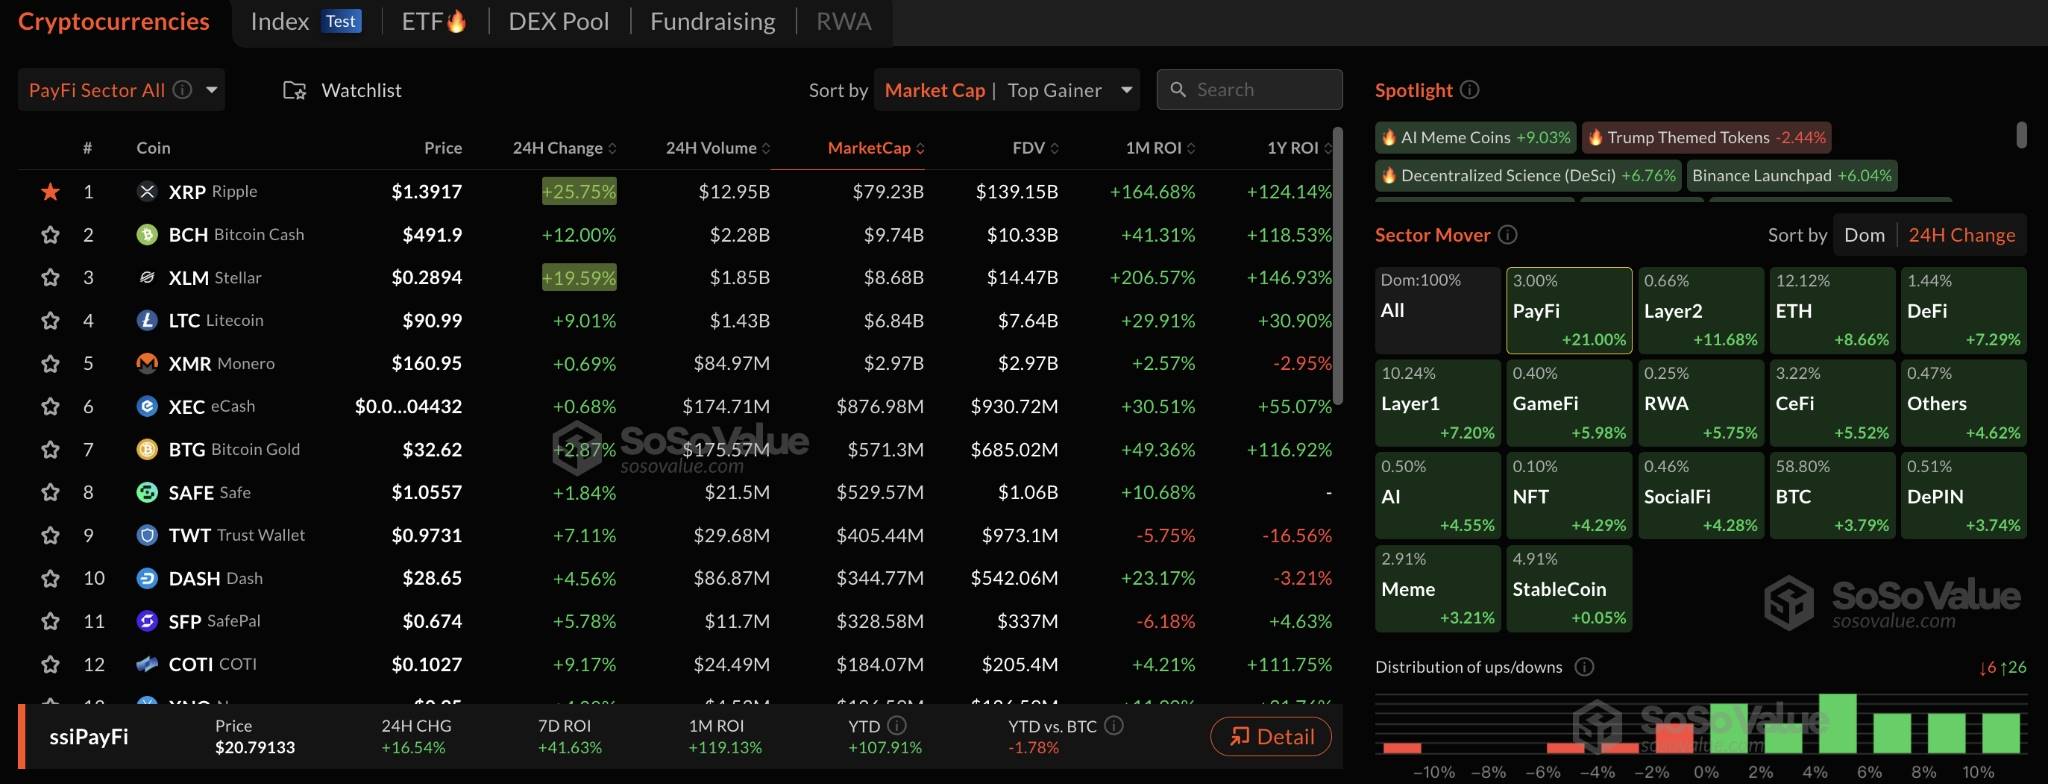Add BCH to watchlist via star
The image size is (2048, 784).
50,234
